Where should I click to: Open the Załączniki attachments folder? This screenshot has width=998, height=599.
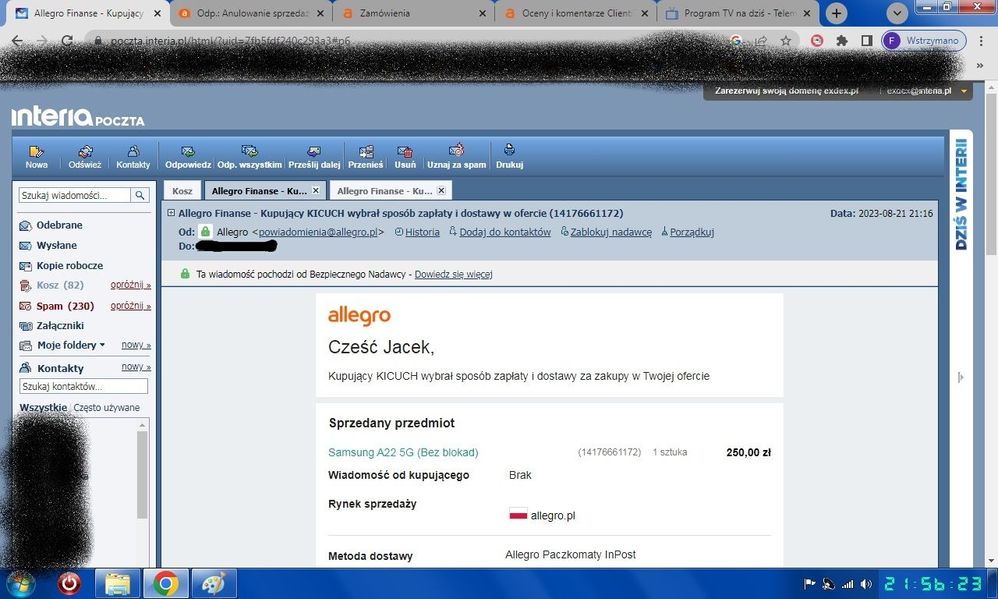(x=60, y=325)
